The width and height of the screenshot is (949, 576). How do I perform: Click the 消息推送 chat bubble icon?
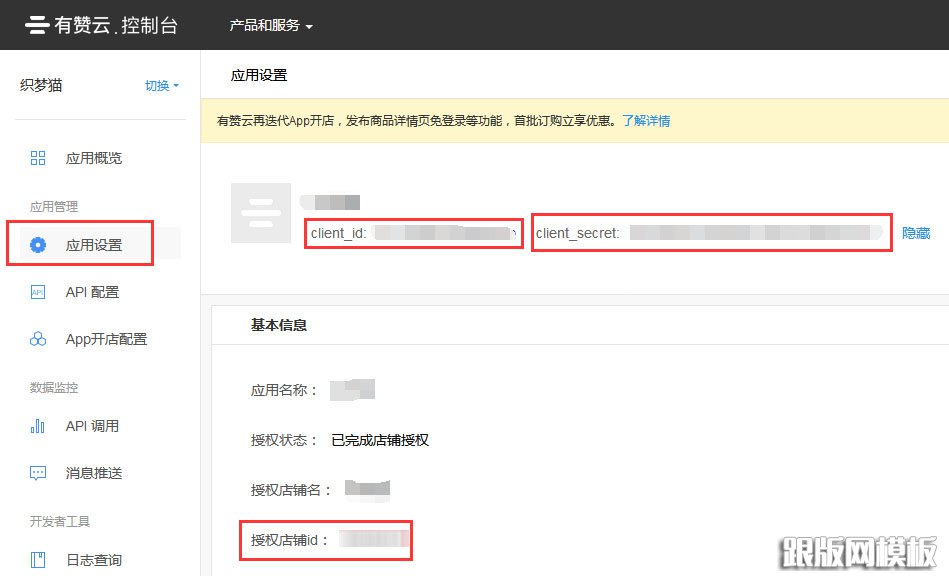(x=38, y=473)
